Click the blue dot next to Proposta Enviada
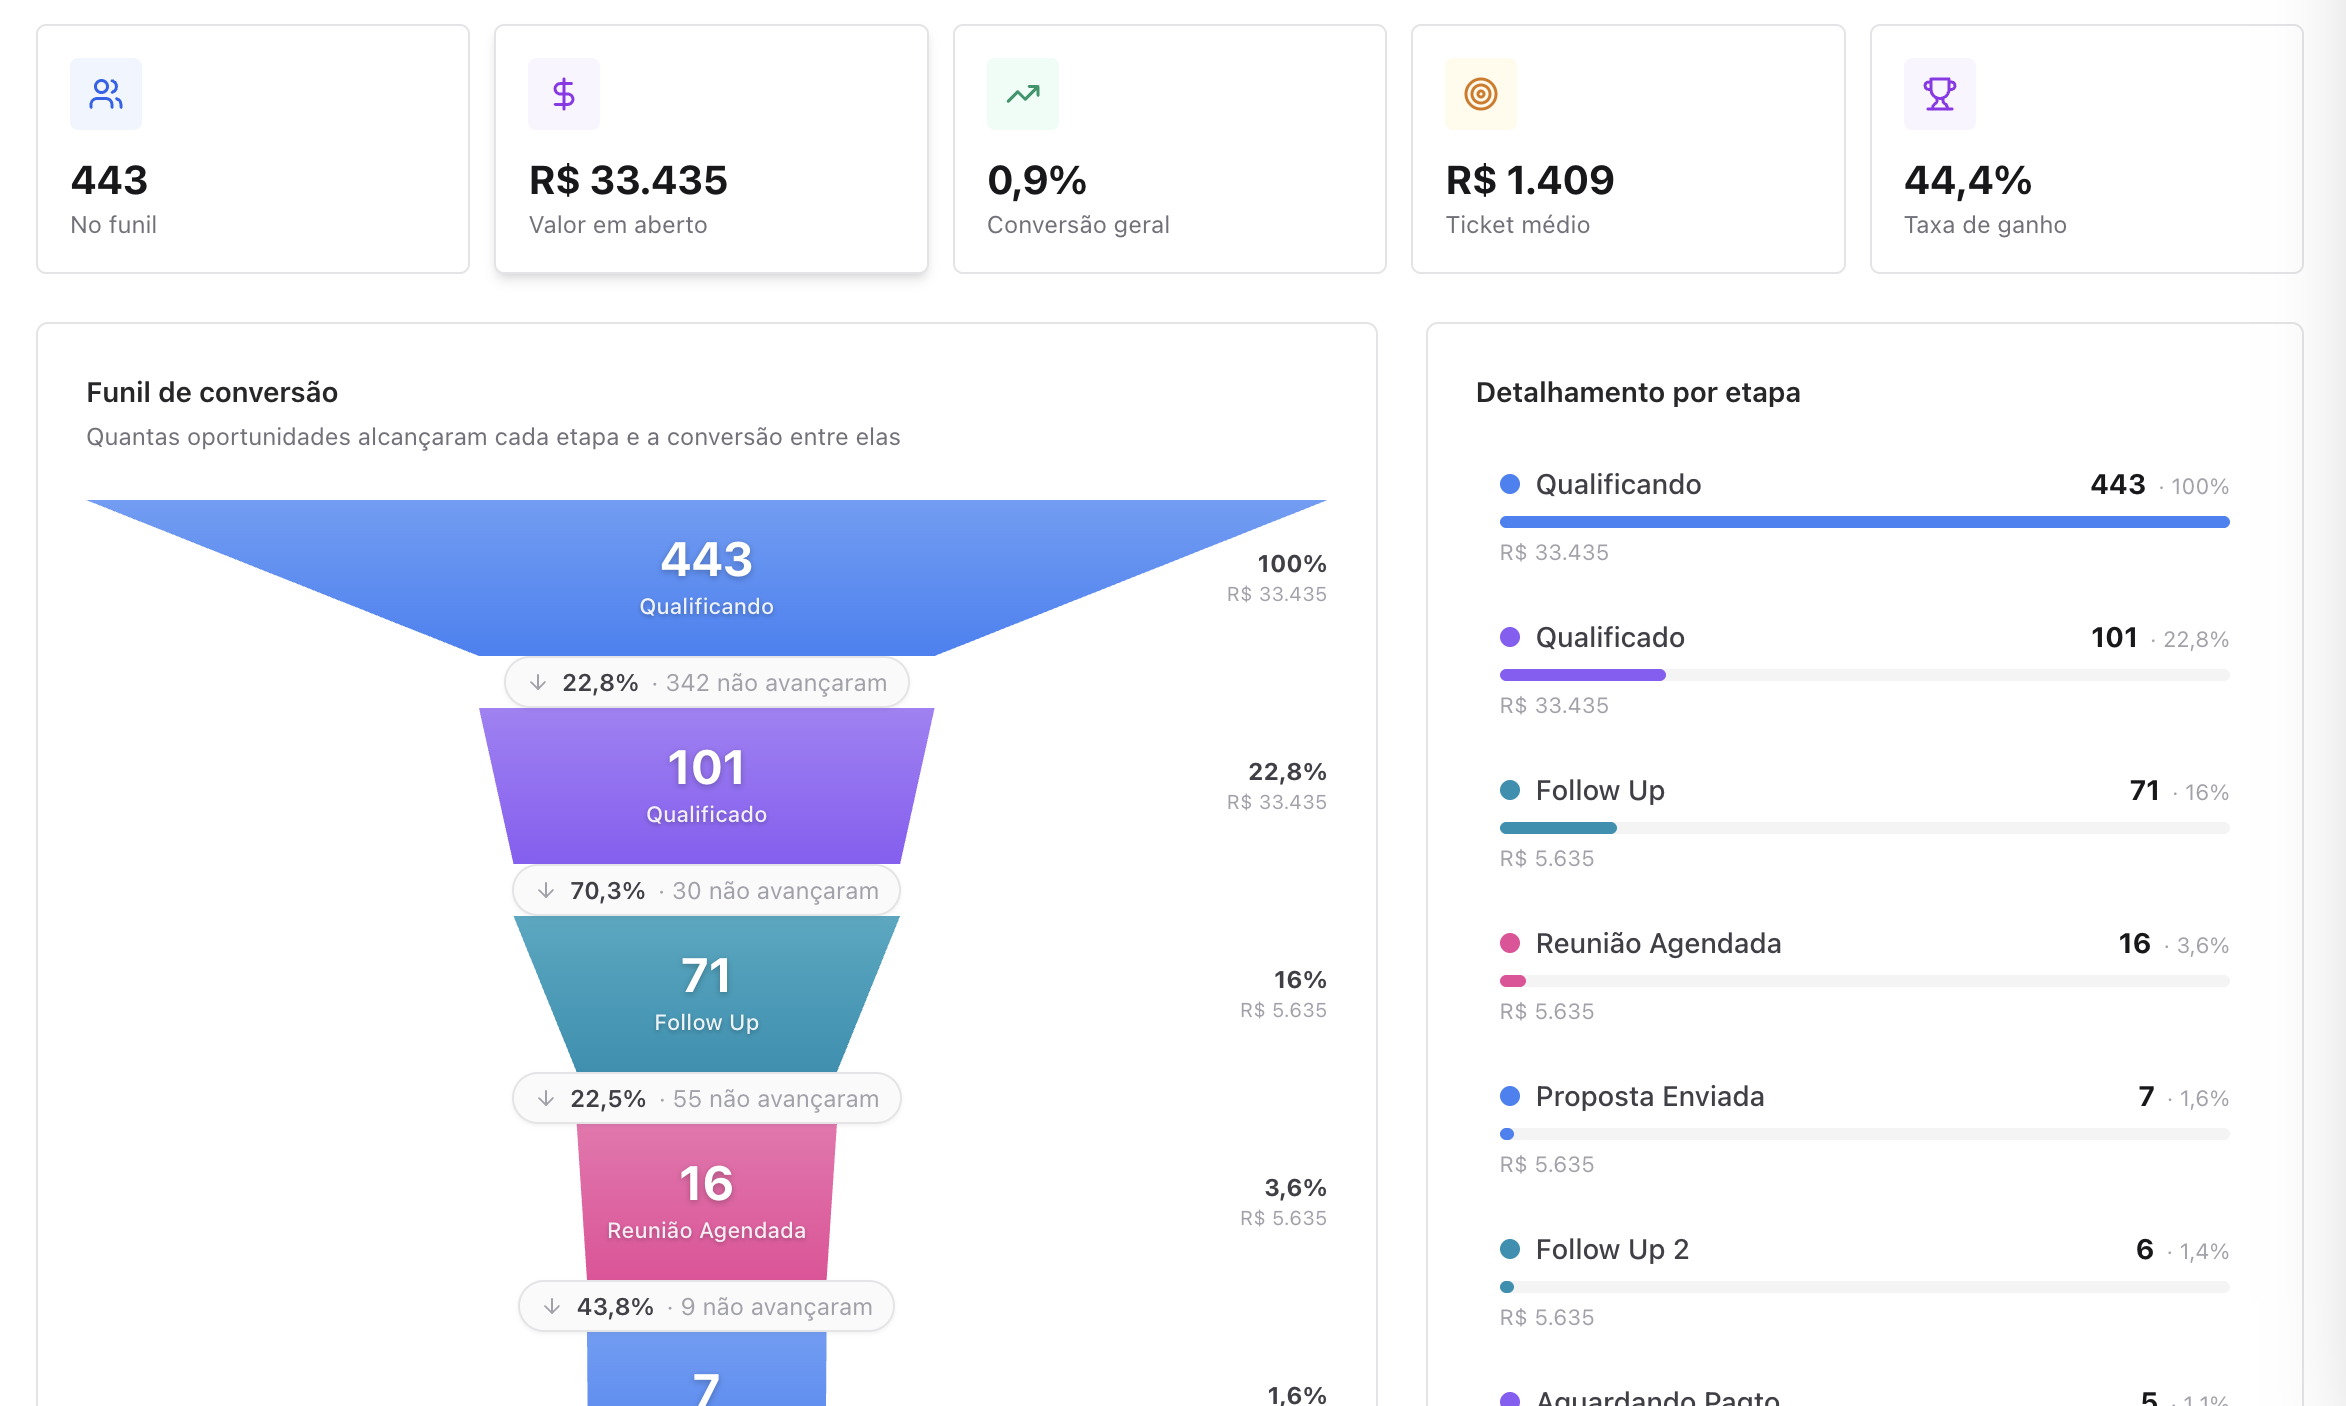This screenshot has height=1406, width=2346. [x=1510, y=1096]
